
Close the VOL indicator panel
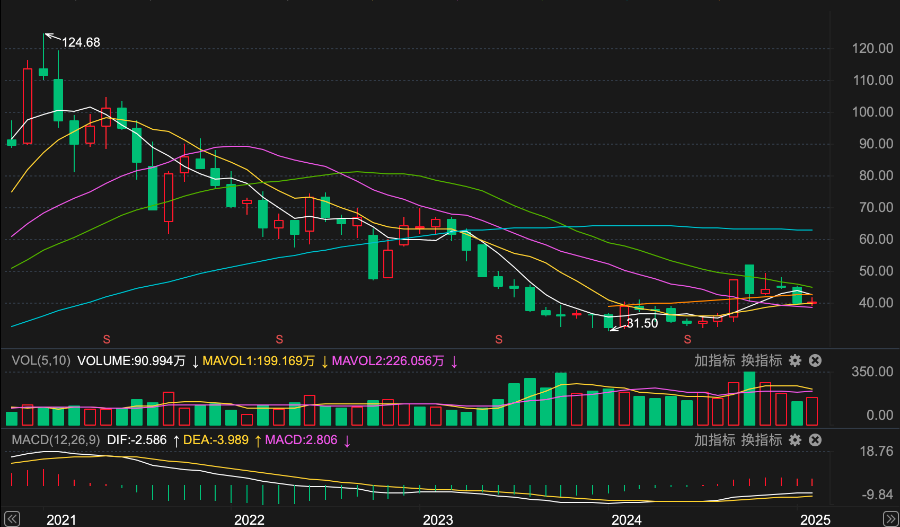pyautogui.click(x=815, y=360)
